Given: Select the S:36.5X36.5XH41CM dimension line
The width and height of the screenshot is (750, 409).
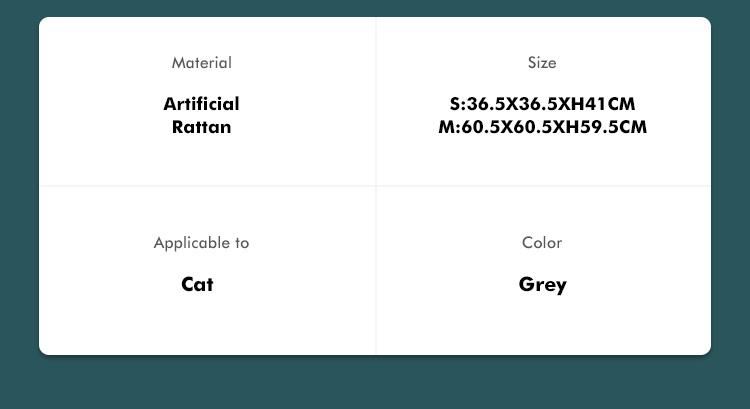Looking at the screenshot, I should 542,104.
